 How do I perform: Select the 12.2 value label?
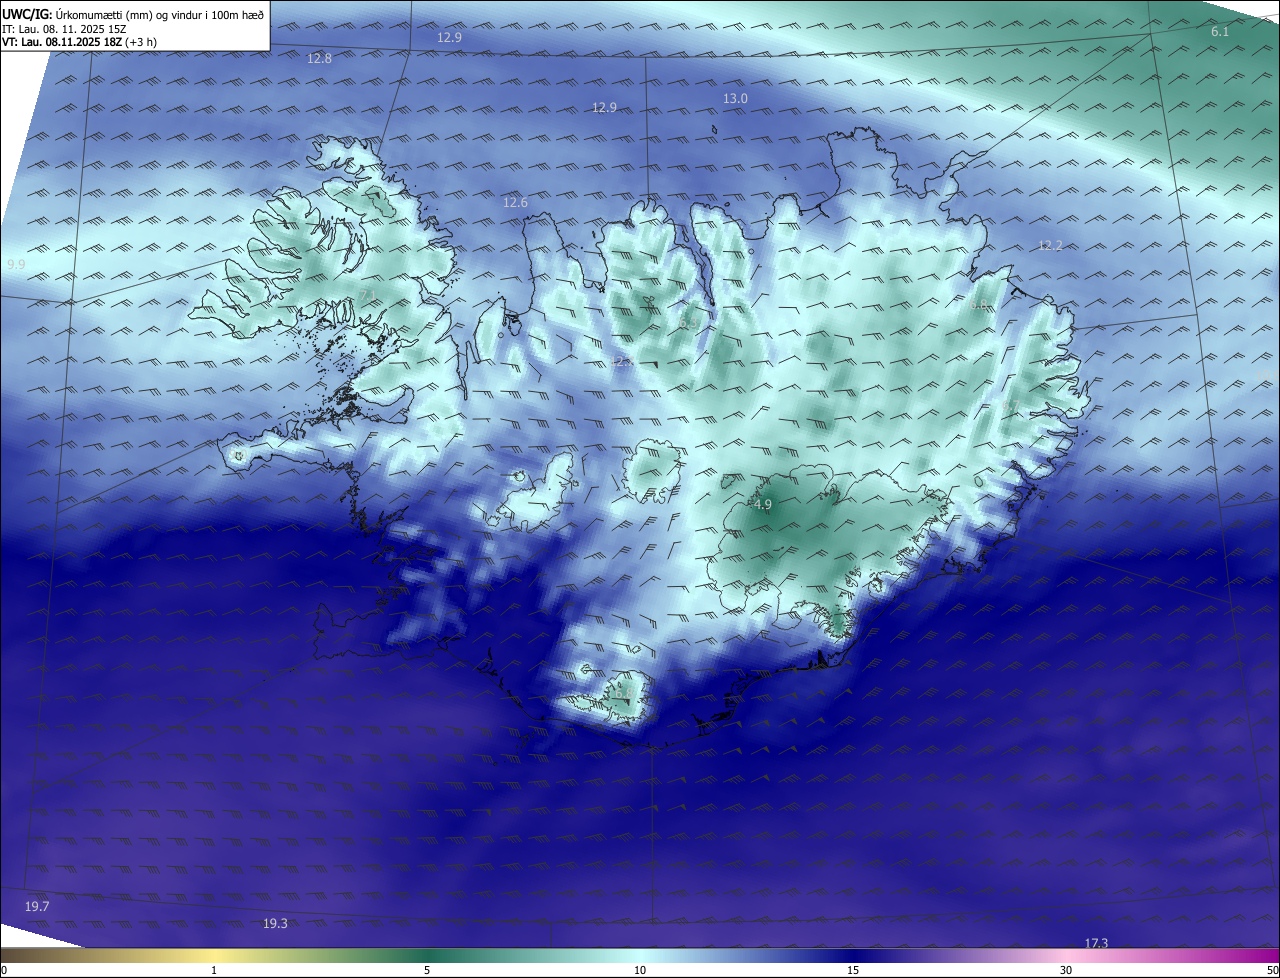[x=1050, y=246]
